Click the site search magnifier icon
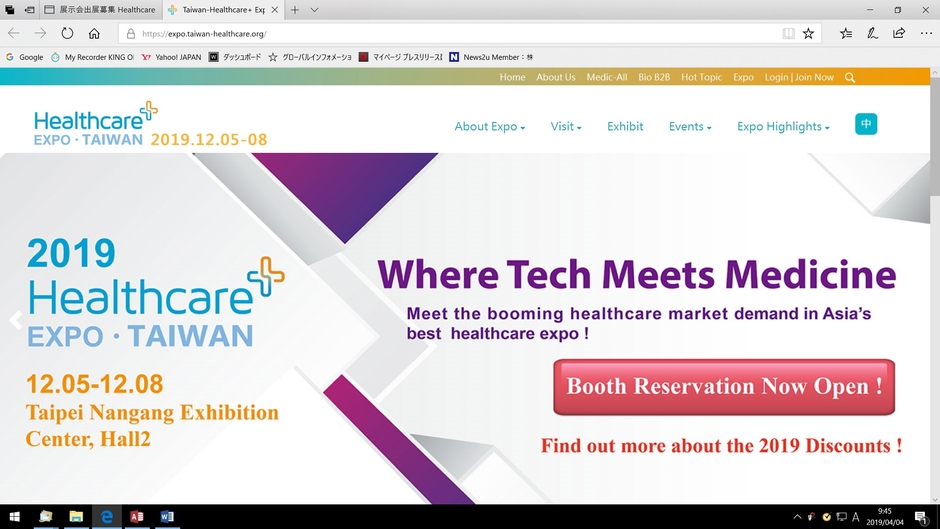 click(x=850, y=77)
